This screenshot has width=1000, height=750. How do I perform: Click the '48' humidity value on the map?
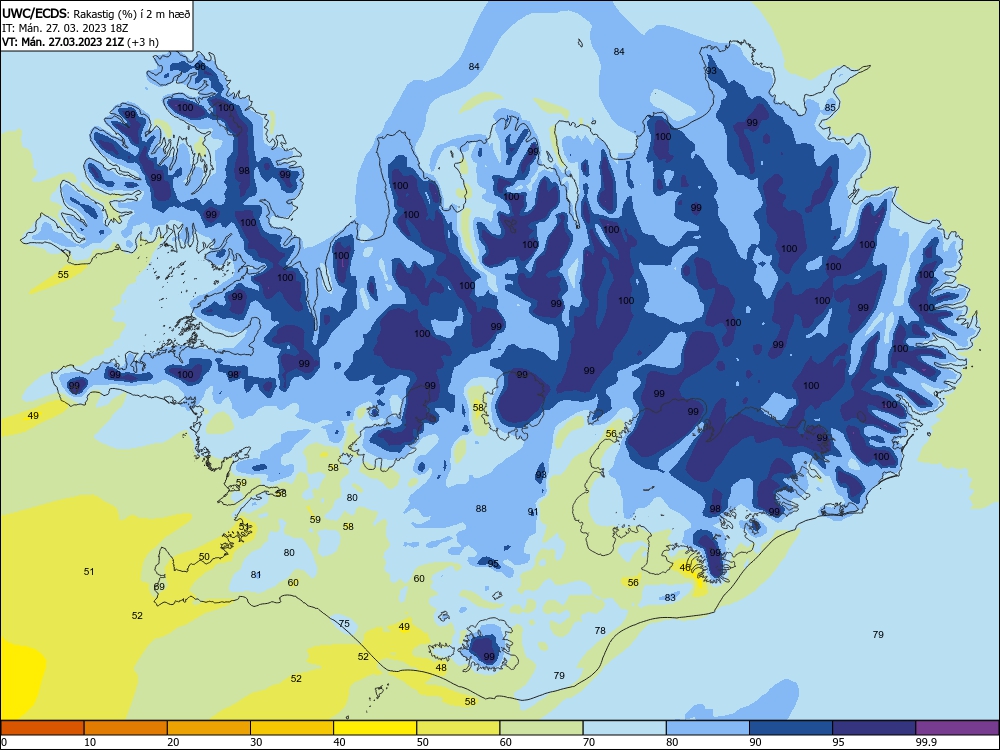coord(441,668)
